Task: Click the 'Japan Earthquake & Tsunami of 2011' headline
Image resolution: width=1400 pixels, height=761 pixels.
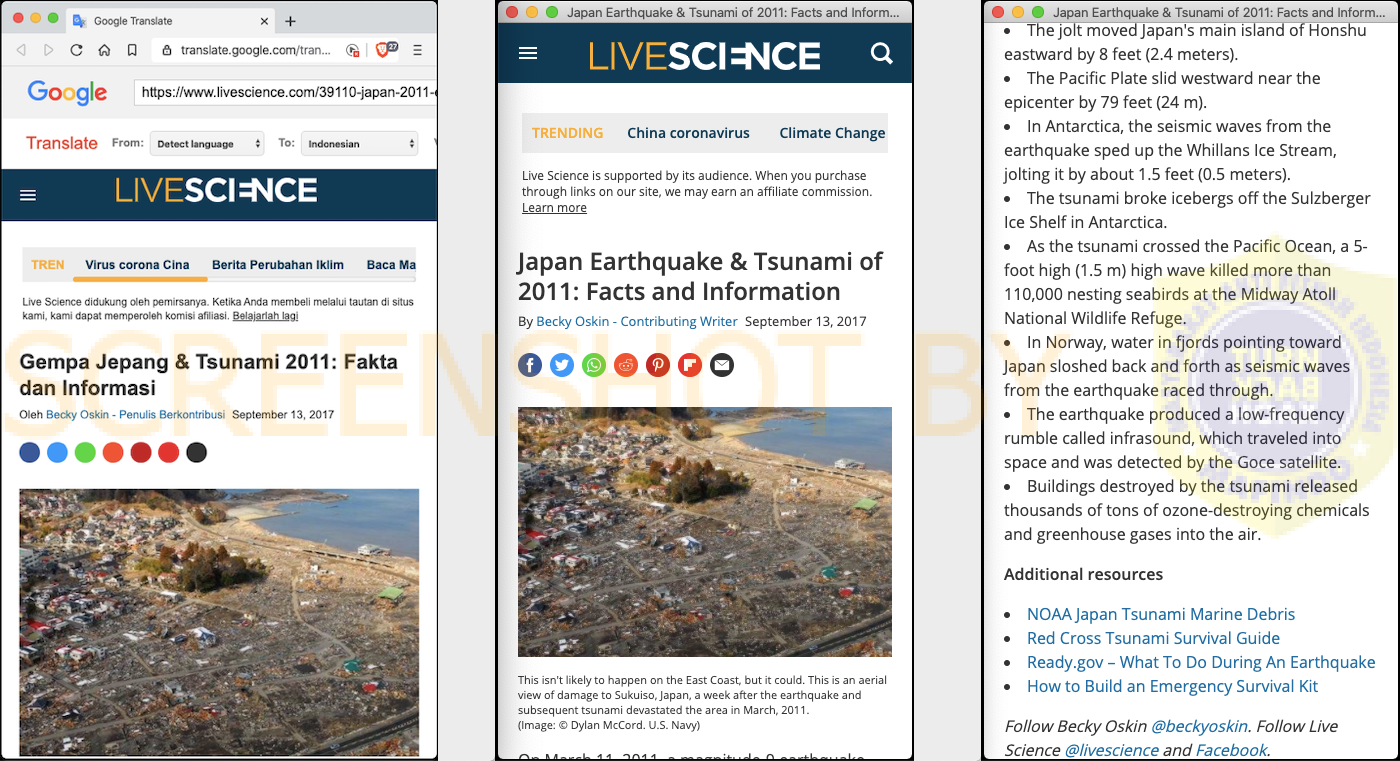Action: [x=700, y=277]
